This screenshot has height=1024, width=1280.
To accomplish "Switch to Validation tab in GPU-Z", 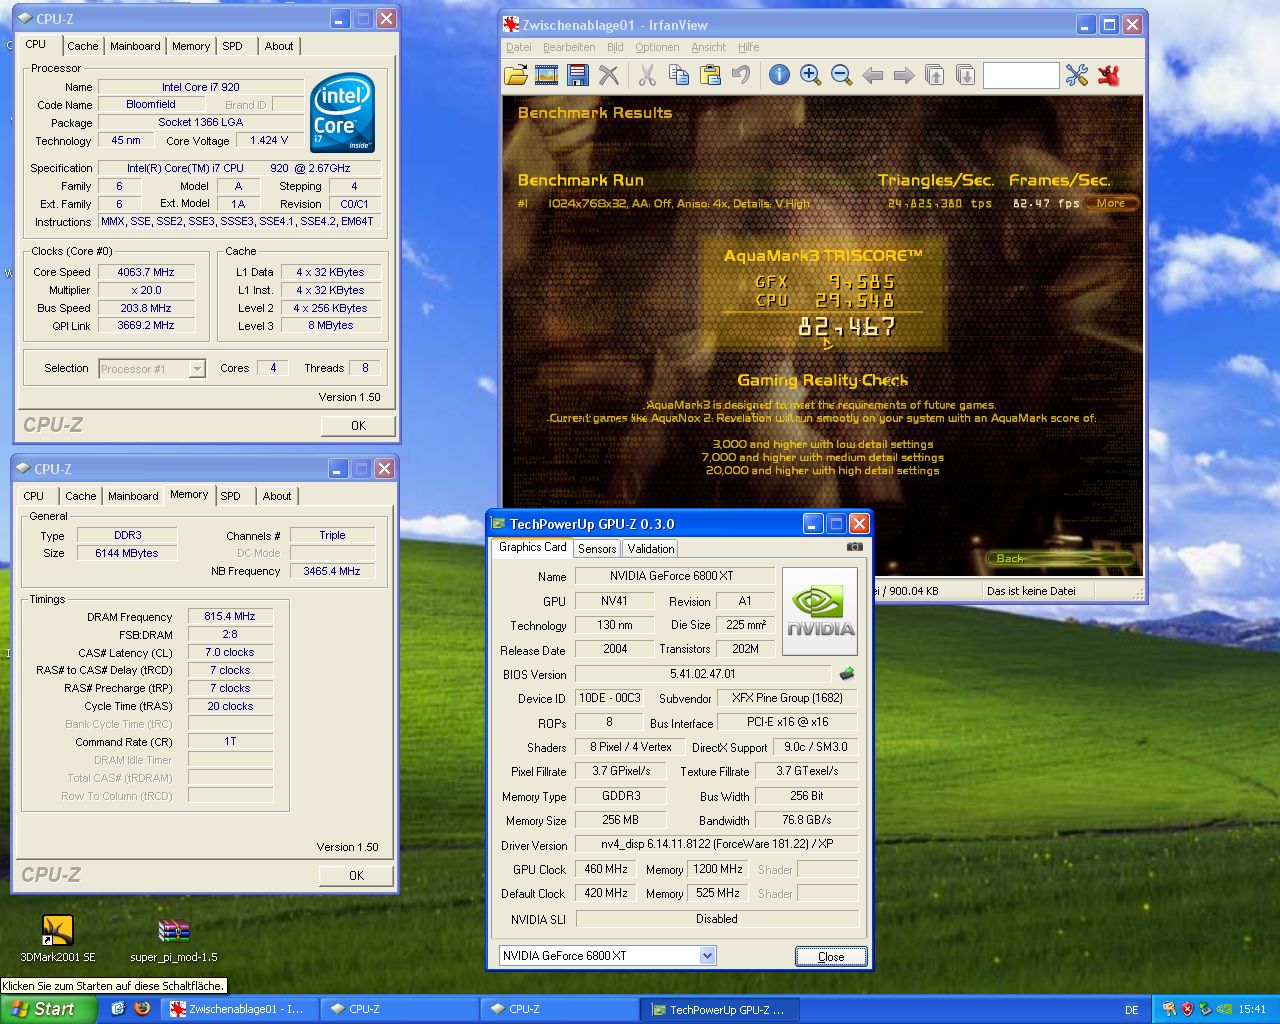I will pyautogui.click(x=651, y=548).
